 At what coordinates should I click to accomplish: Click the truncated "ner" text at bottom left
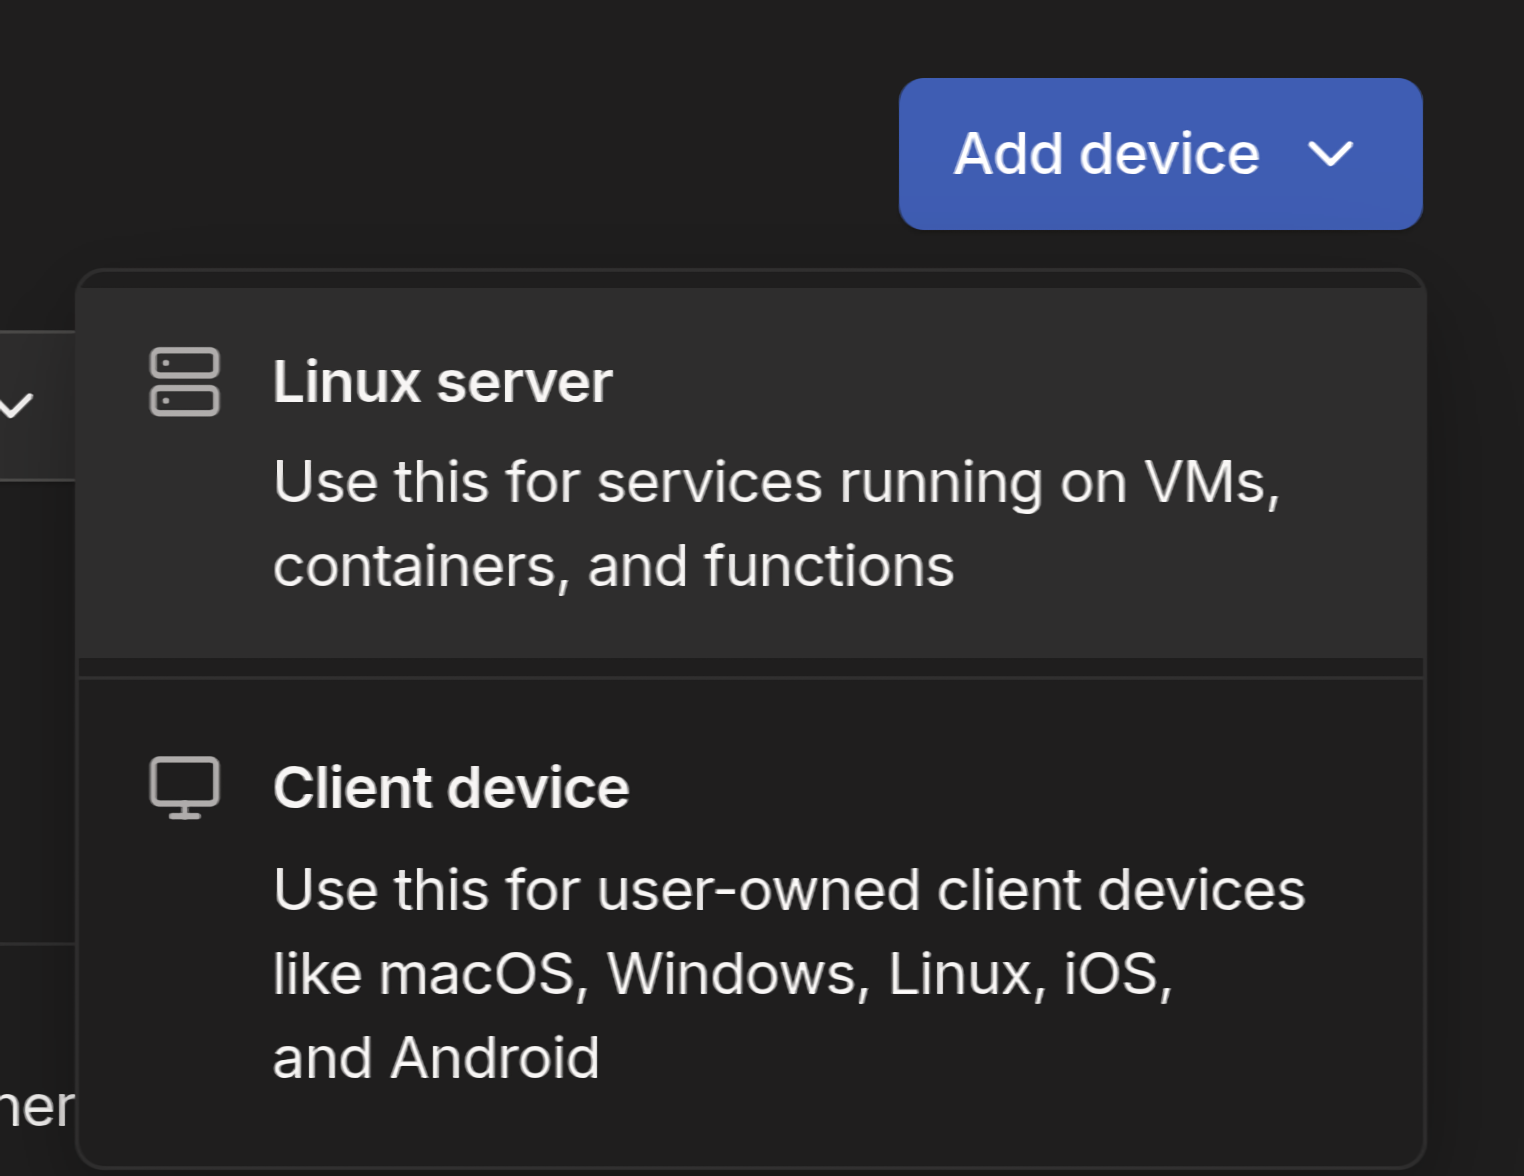(x=37, y=1107)
